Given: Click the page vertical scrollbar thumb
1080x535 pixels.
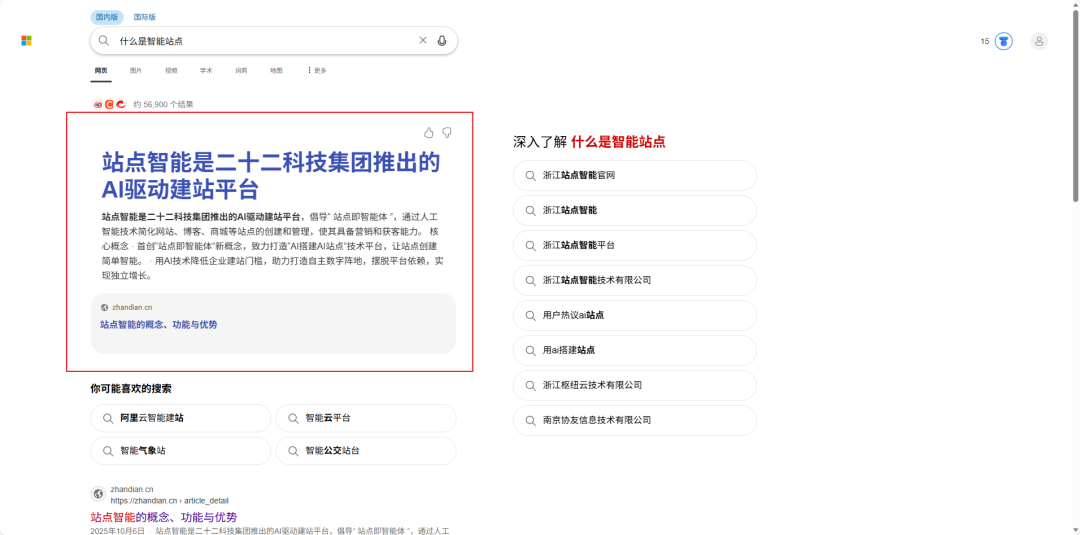Looking at the screenshot, I should (1075, 105).
